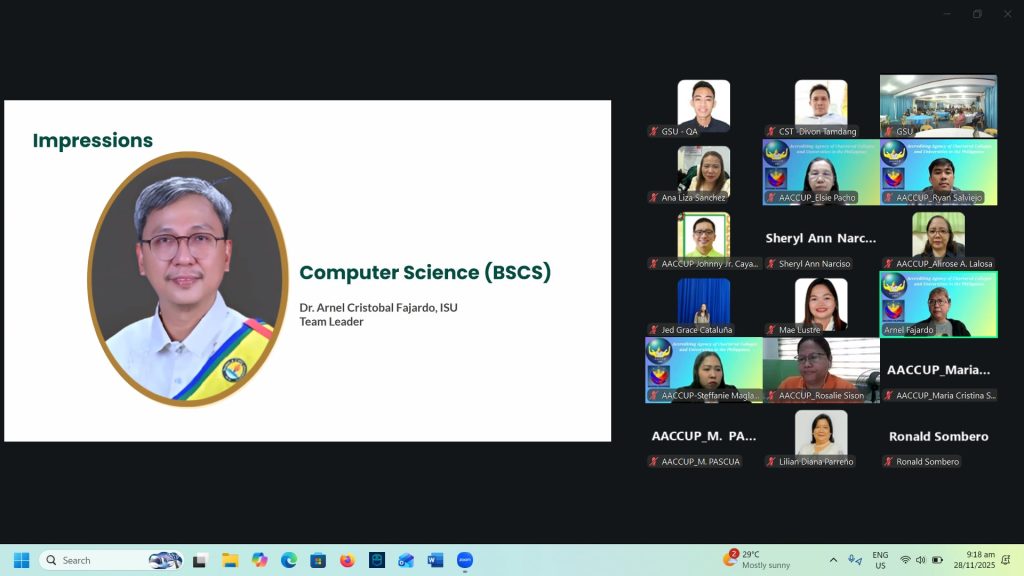Open Copilot from the taskbar
1024x576 pixels.
tap(260, 560)
